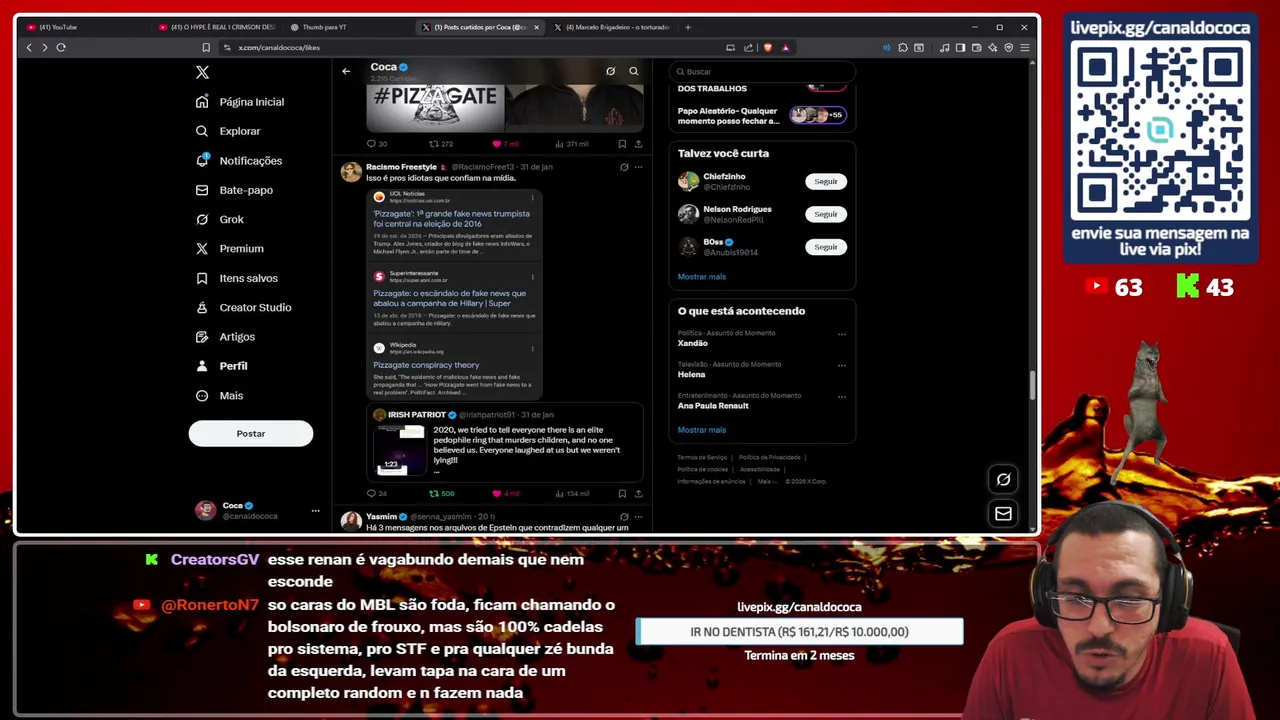Click the page vertical scrollbar thumb
Viewport: 1280px width, 720px height.
[1034, 385]
